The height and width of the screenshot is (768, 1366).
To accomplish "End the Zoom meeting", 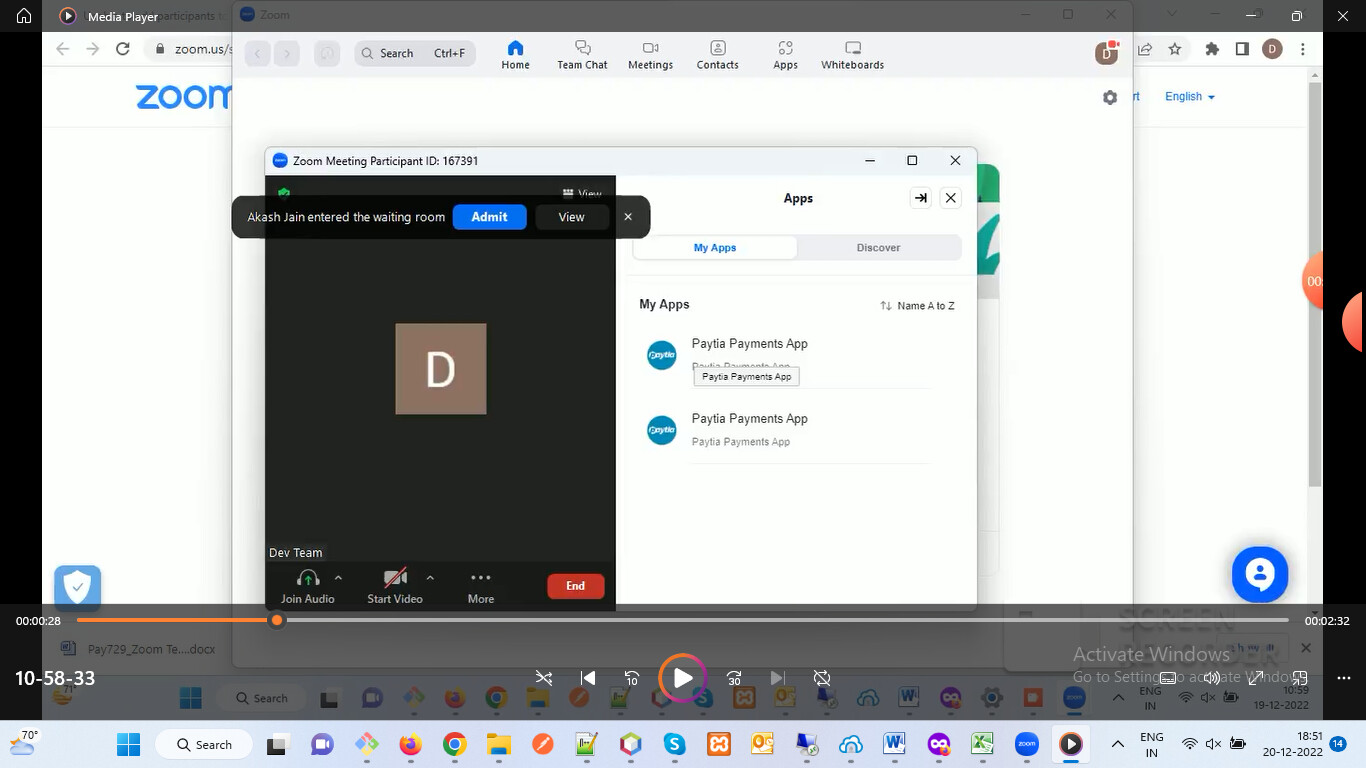I will [575, 586].
